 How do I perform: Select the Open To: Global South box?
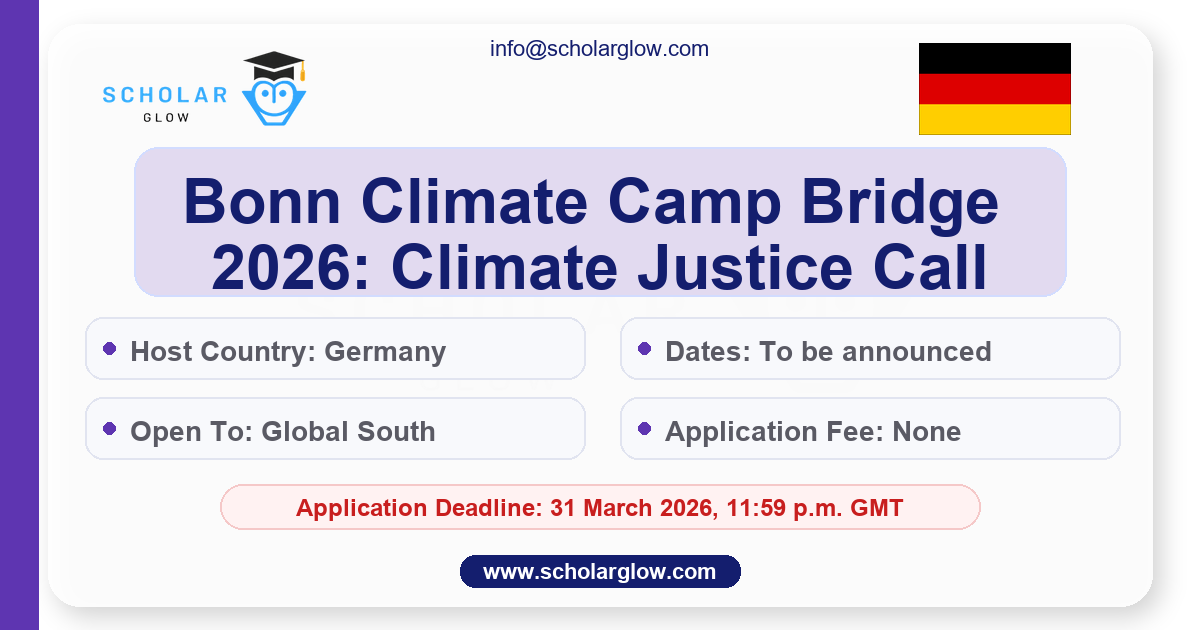(335, 429)
